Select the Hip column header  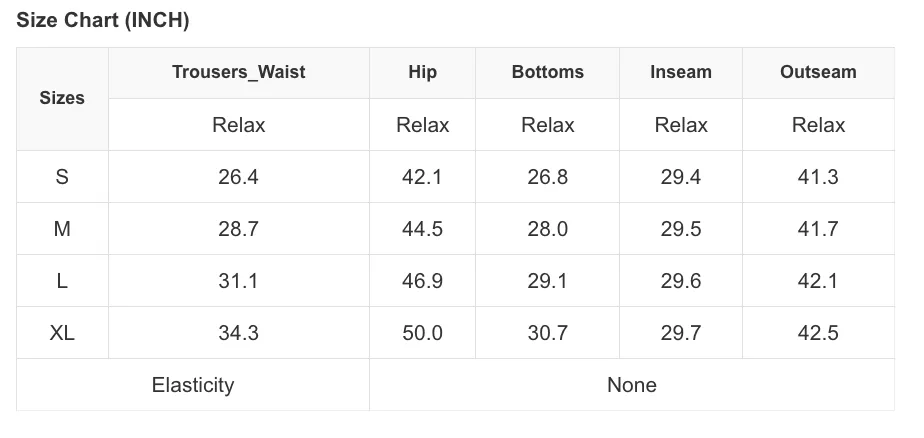[423, 73]
